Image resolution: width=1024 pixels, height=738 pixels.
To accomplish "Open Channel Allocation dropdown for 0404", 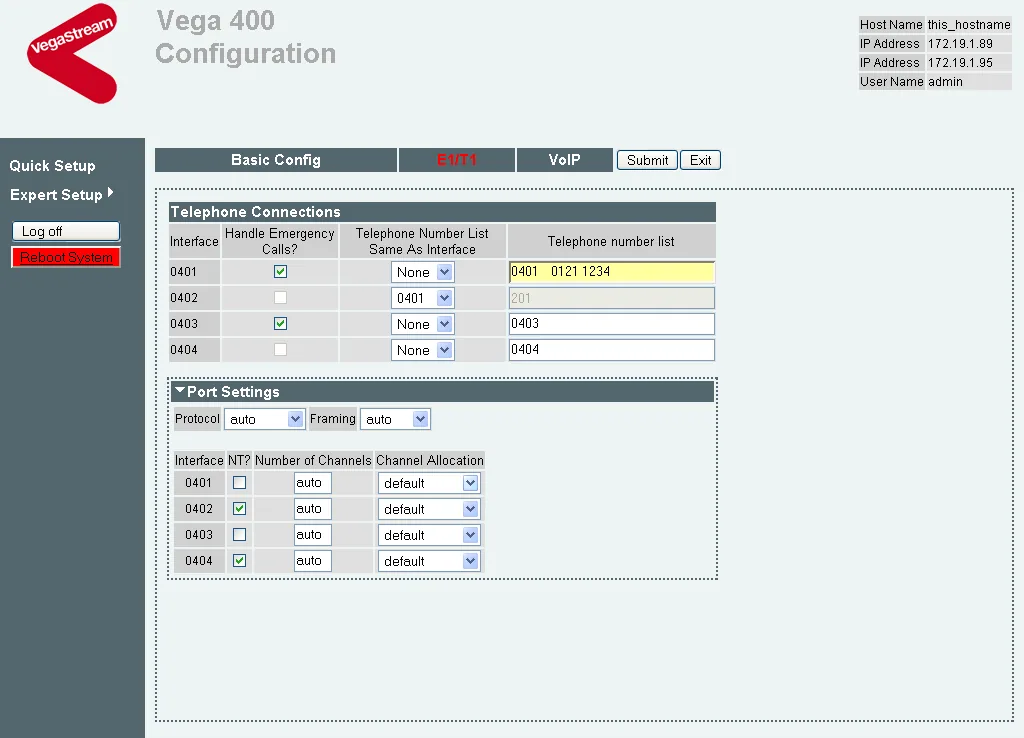I will coord(428,562).
